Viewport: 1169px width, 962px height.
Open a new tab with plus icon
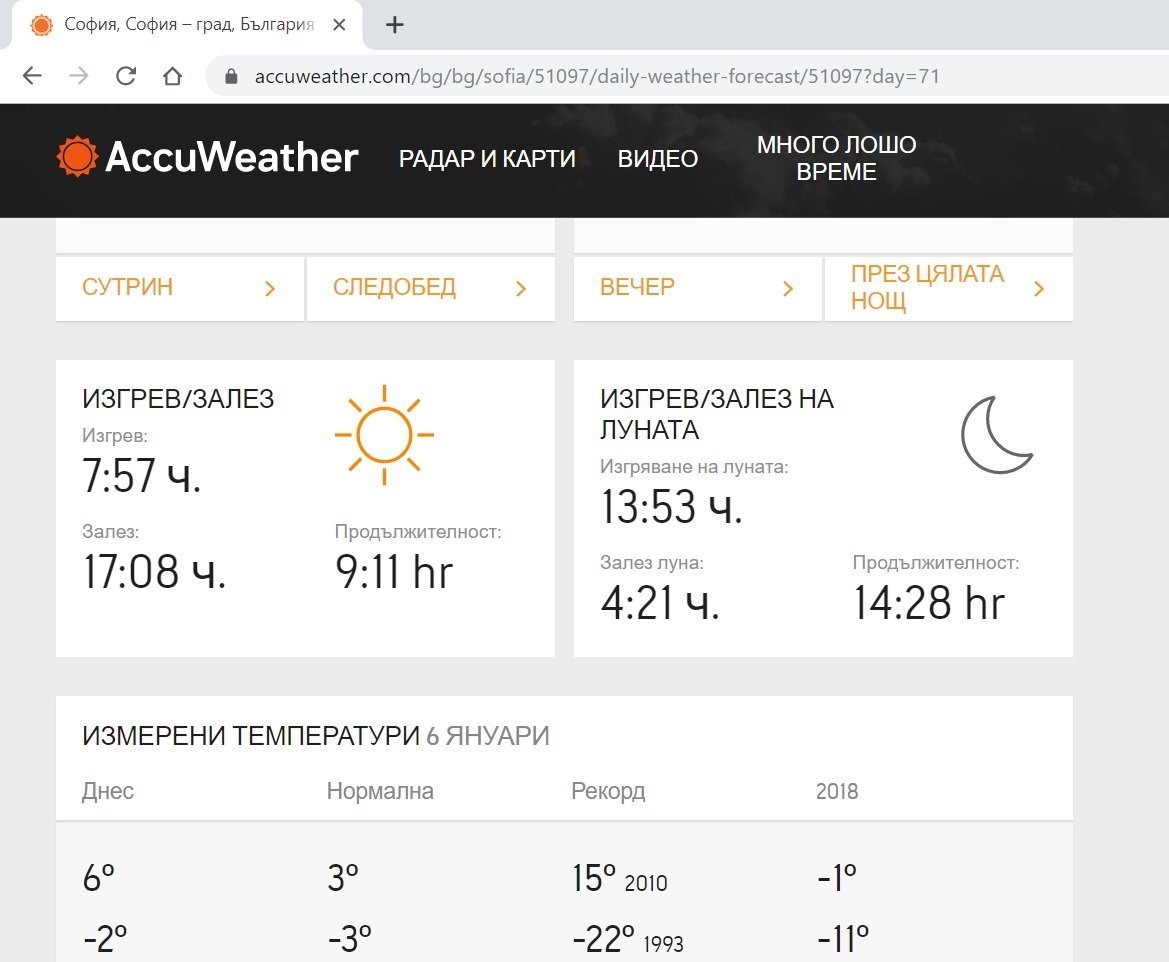pos(395,25)
